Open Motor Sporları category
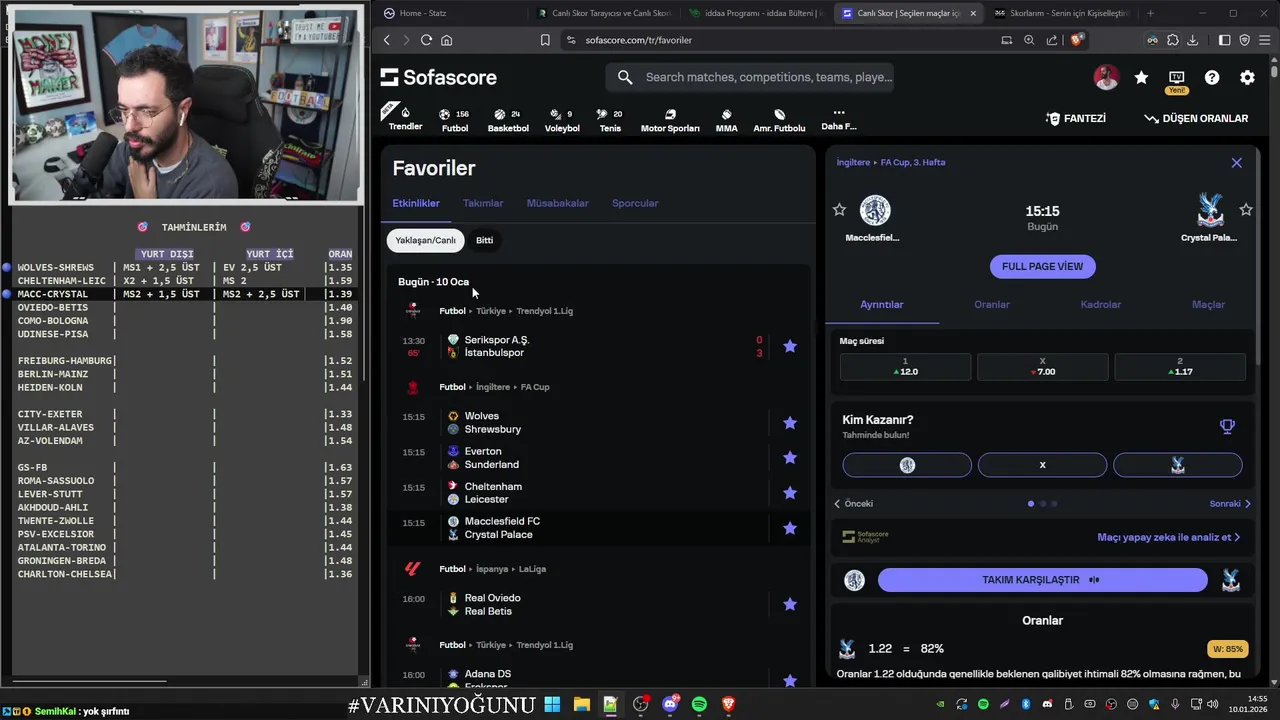The image size is (1280, 720). click(670, 120)
